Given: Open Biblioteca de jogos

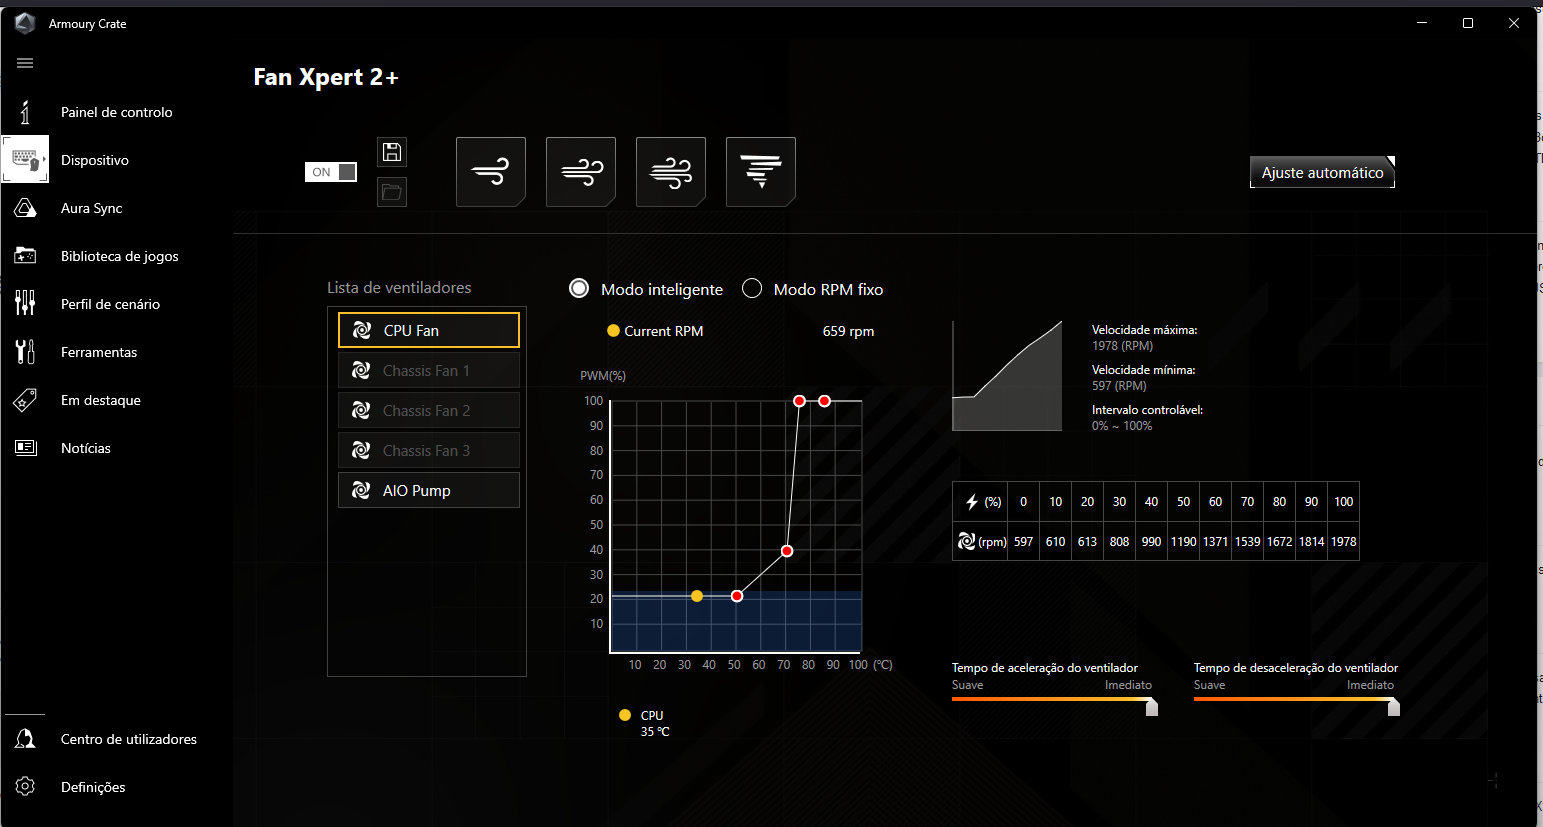Looking at the screenshot, I should [x=119, y=256].
